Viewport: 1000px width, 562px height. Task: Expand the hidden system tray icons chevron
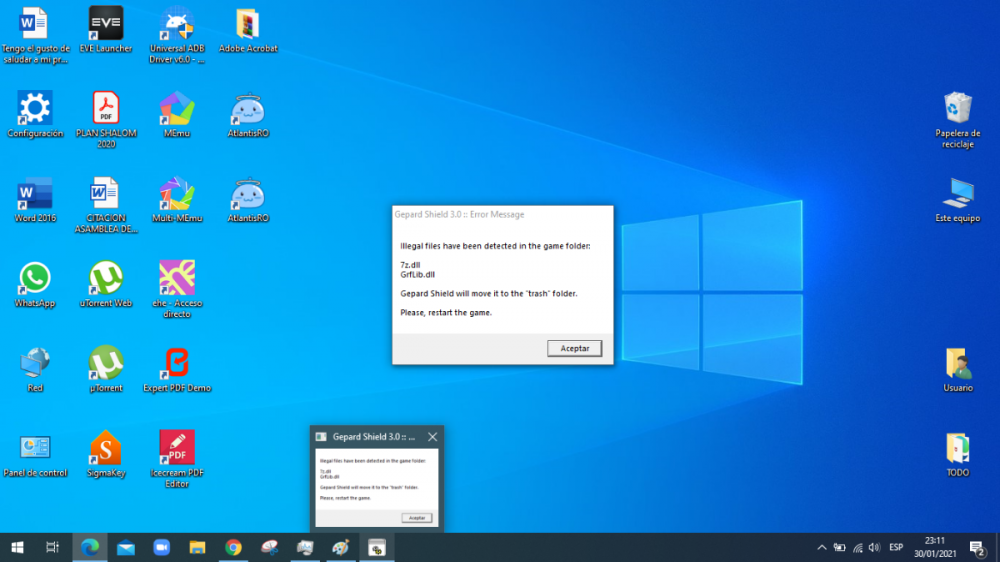pos(822,547)
